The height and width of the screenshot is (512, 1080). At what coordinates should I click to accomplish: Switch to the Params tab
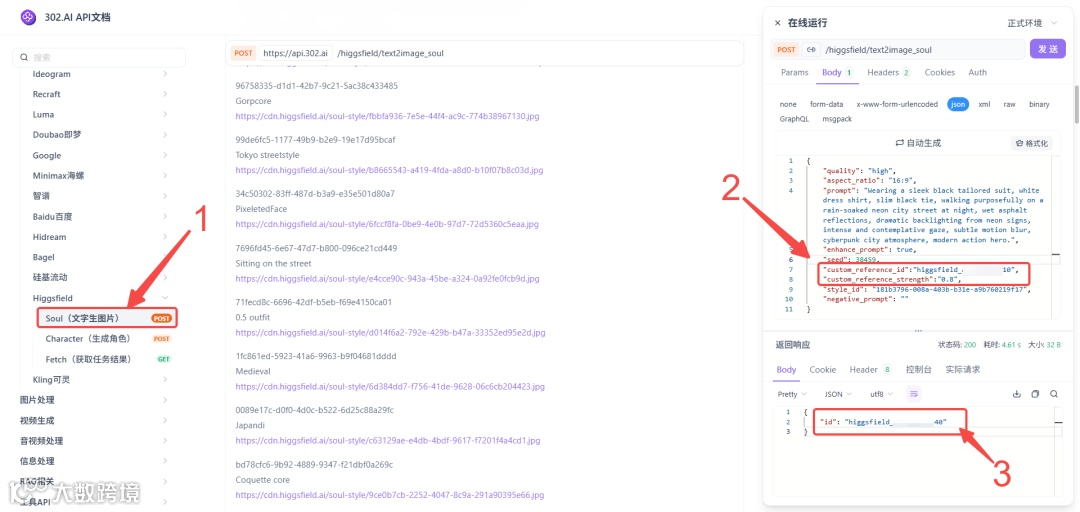click(794, 72)
